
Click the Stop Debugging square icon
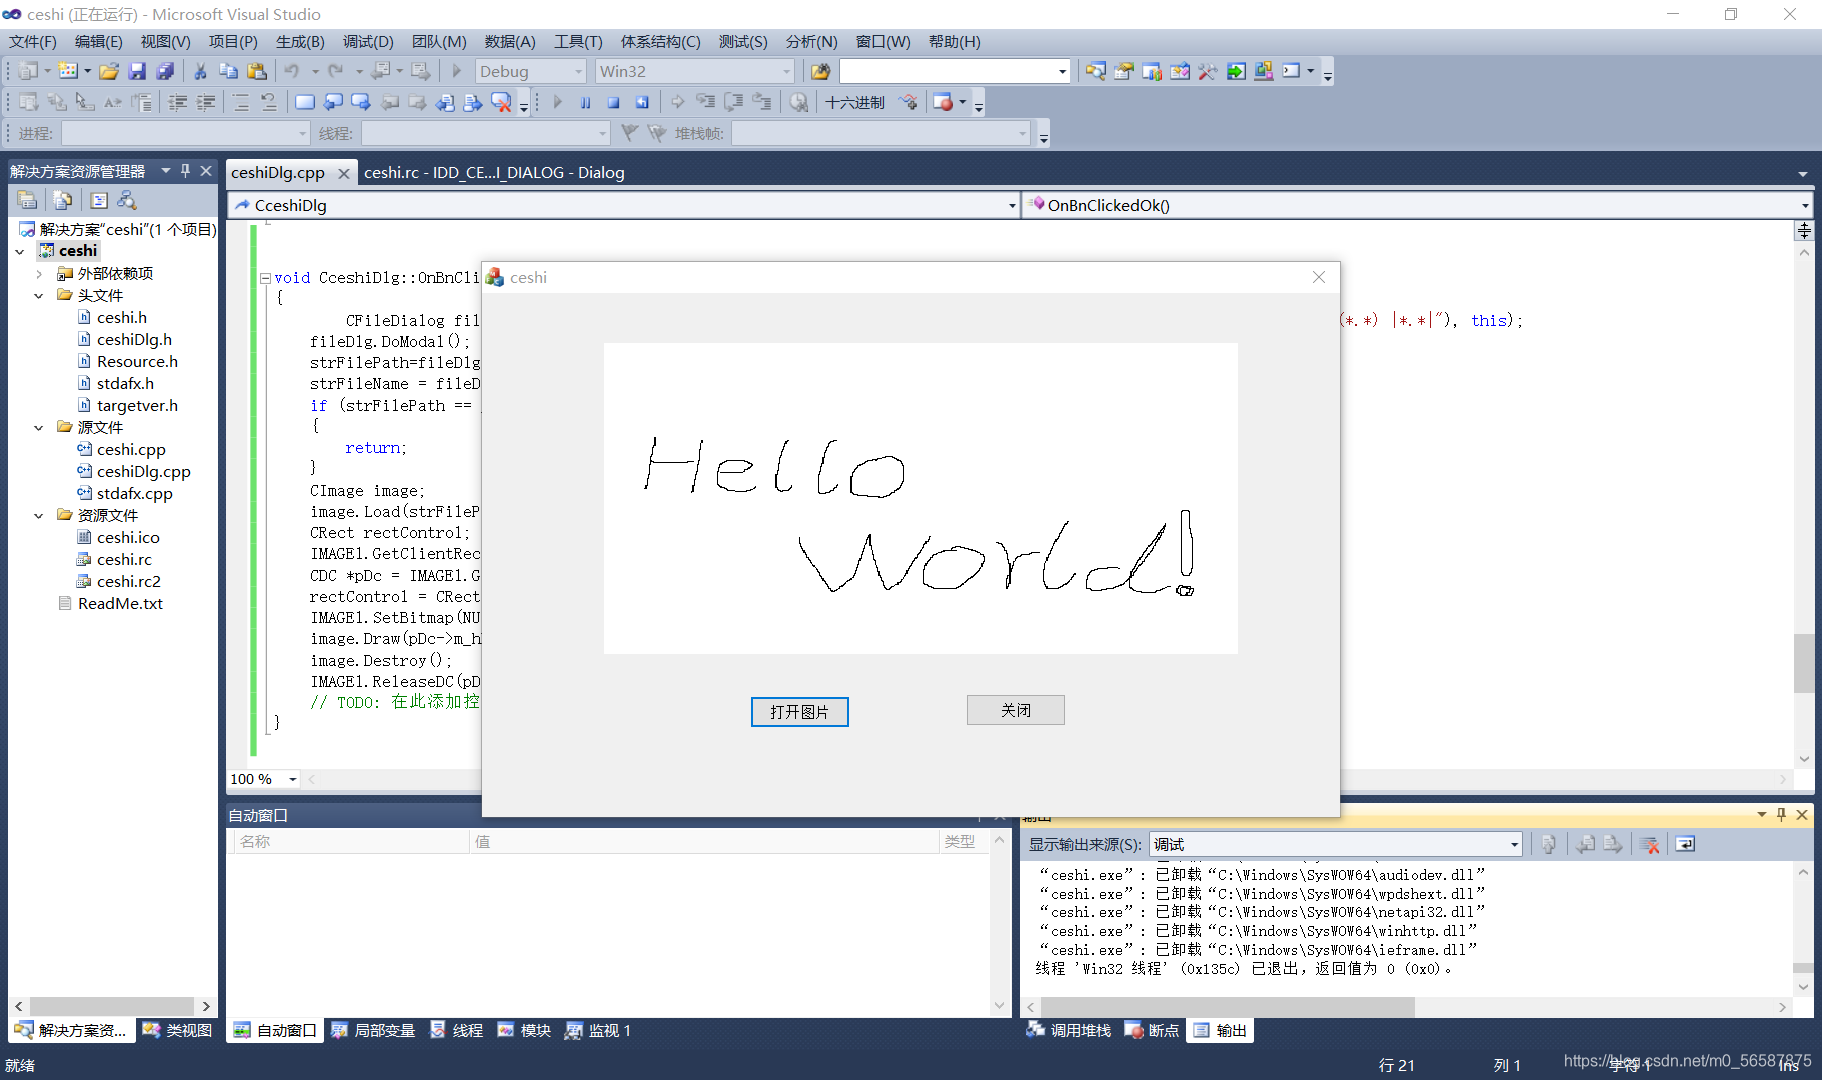pyautogui.click(x=614, y=102)
